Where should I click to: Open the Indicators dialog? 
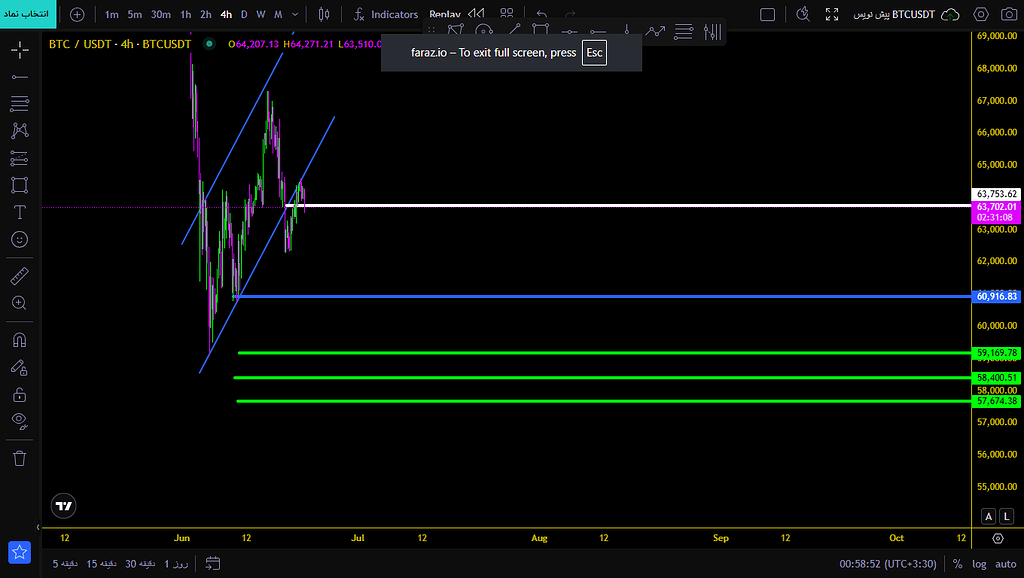coord(386,14)
